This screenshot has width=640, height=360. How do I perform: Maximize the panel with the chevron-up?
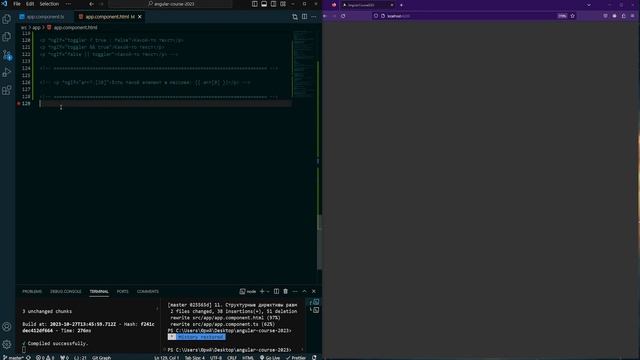point(304,291)
